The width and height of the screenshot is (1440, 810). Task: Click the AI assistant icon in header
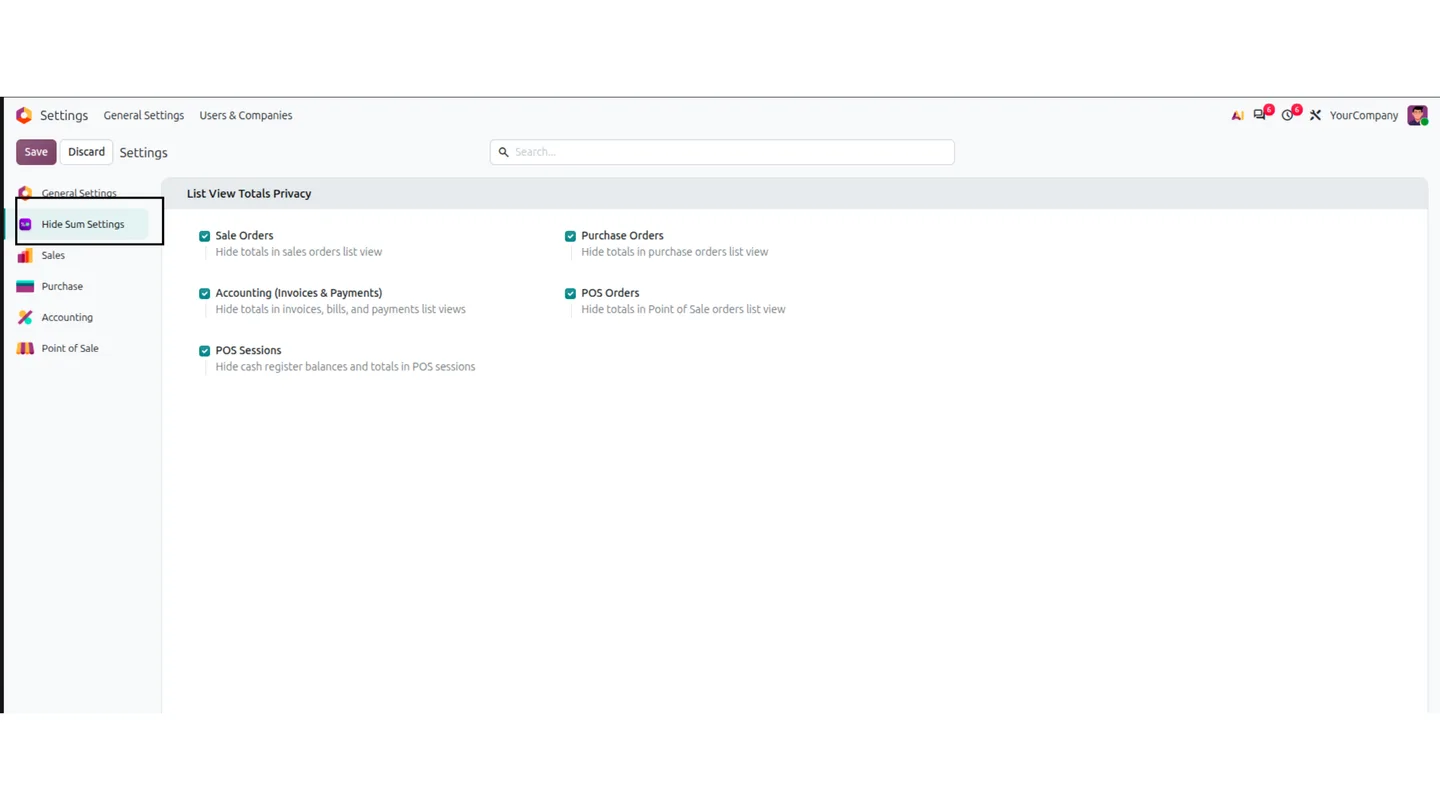[1237, 115]
